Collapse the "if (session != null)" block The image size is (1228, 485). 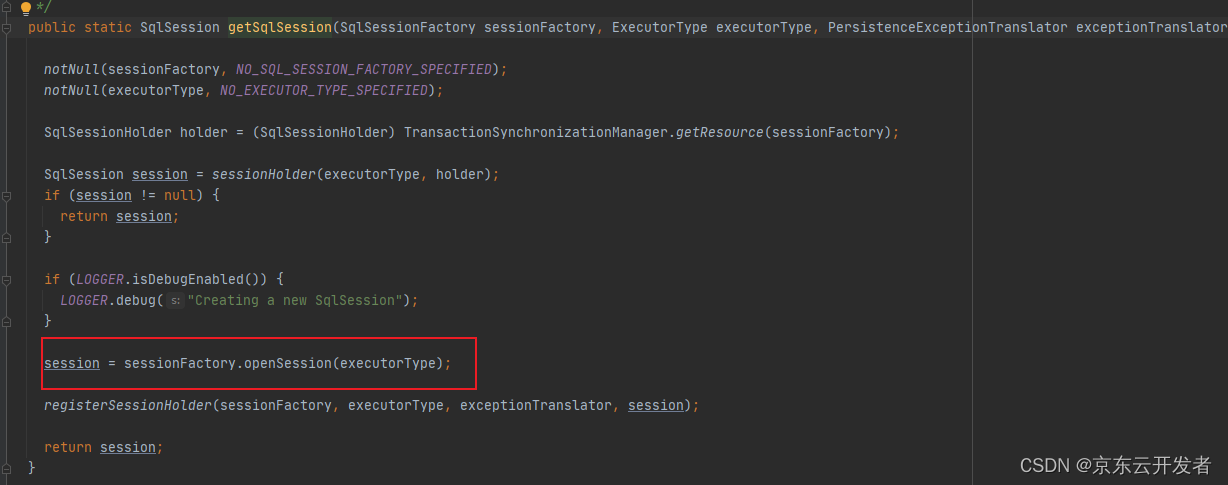pyautogui.click(x=7, y=195)
